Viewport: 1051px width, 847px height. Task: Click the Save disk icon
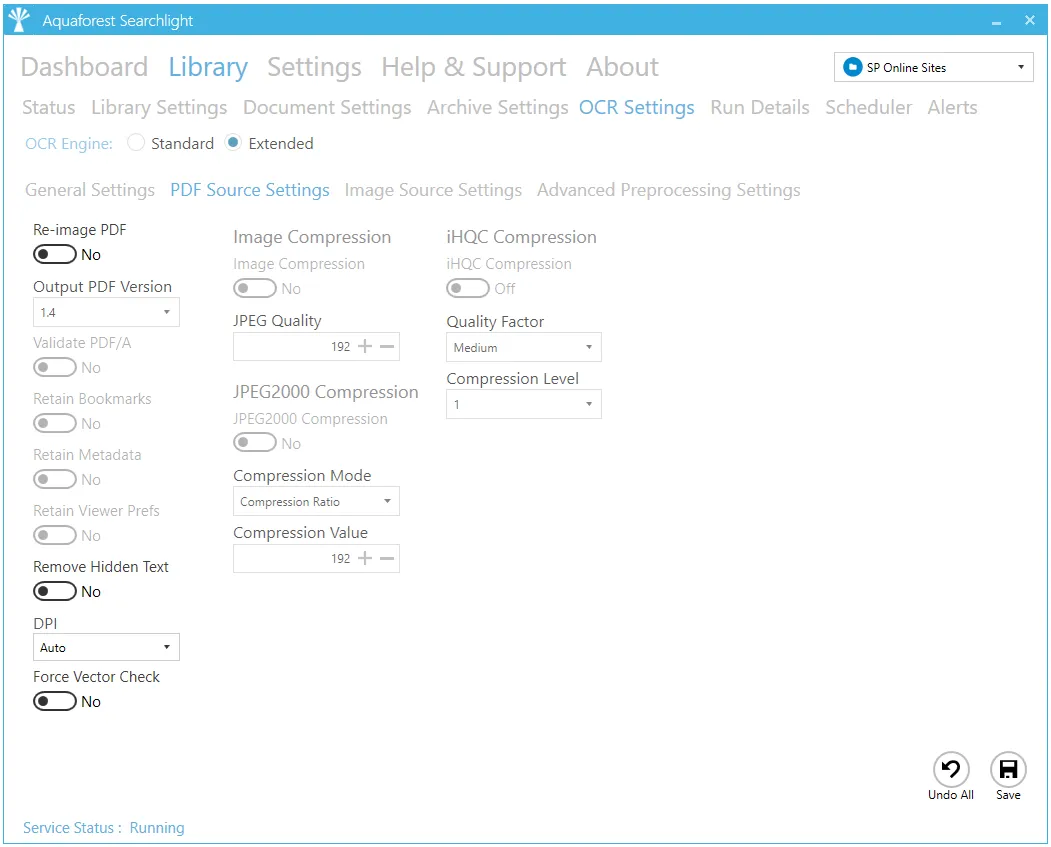tap(1008, 769)
